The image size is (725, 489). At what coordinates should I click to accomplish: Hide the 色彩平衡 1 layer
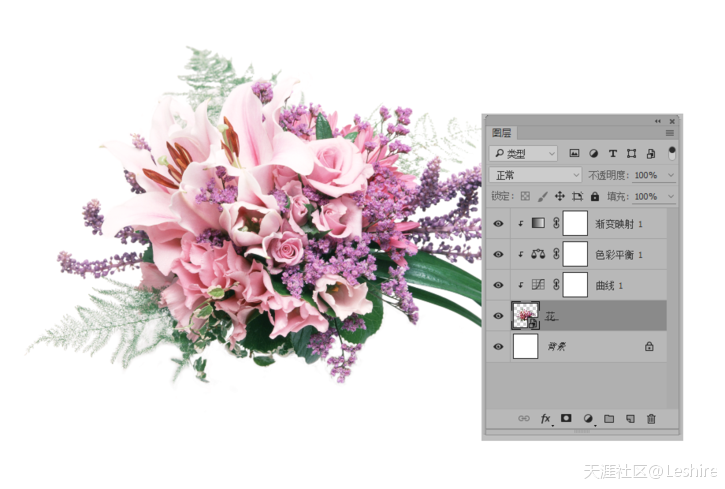(498, 254)
